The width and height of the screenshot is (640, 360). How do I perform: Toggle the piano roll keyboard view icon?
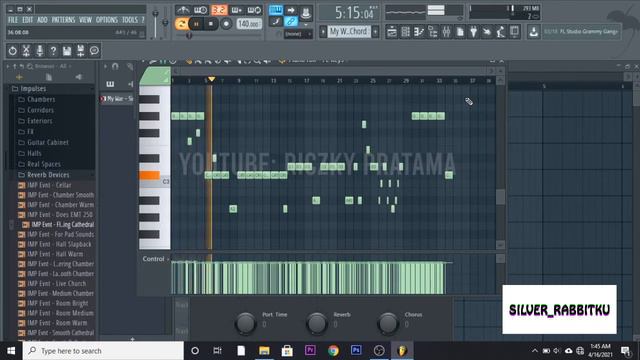110,84
